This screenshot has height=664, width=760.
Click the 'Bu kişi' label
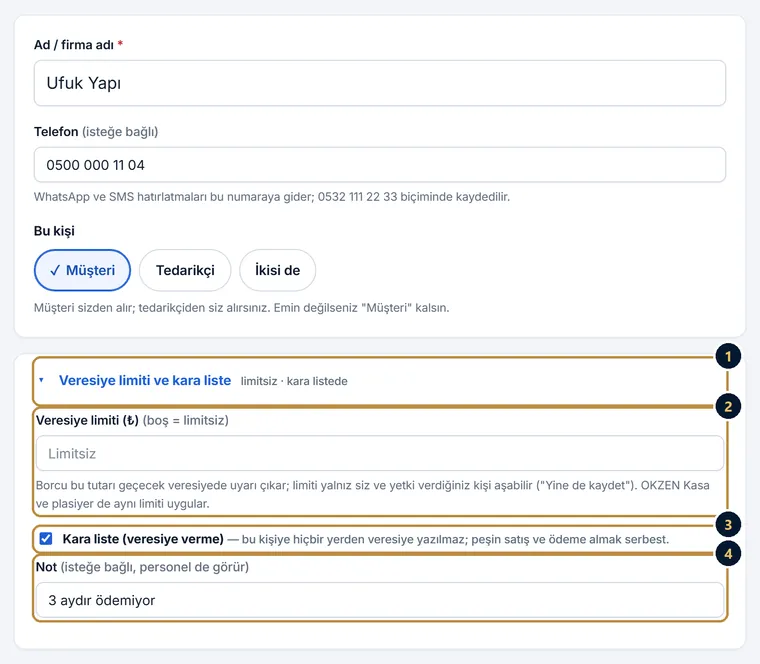tap(54, 231)
